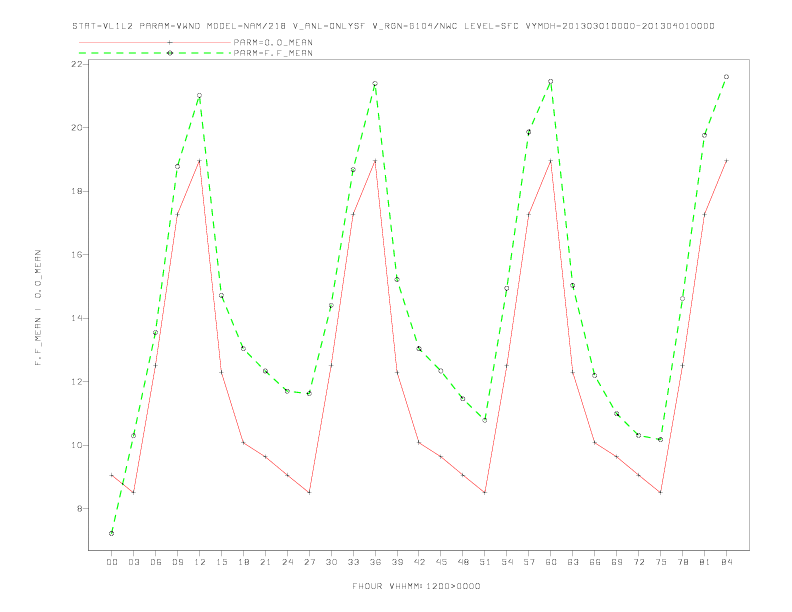Click the x-axis tick label 36

pyautogui.click(x=375, y=562)
